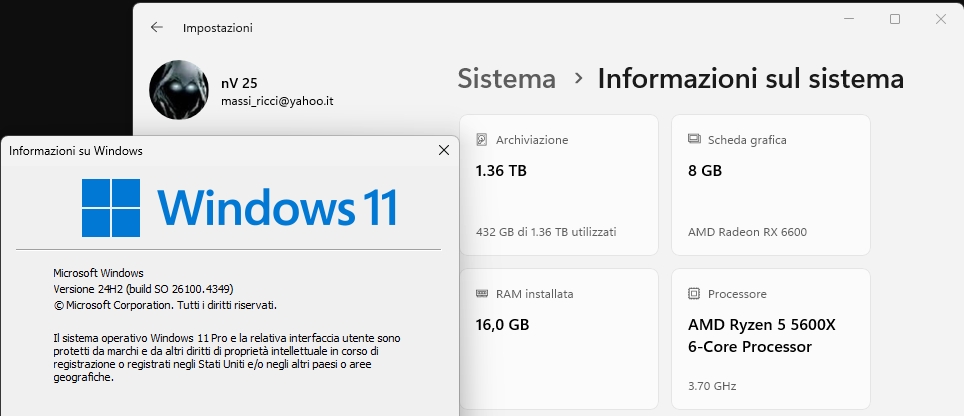The height and width of the screenshot is (416, 964).
Task: Maximize the Impostazioni window
Action: pos(895,19)
